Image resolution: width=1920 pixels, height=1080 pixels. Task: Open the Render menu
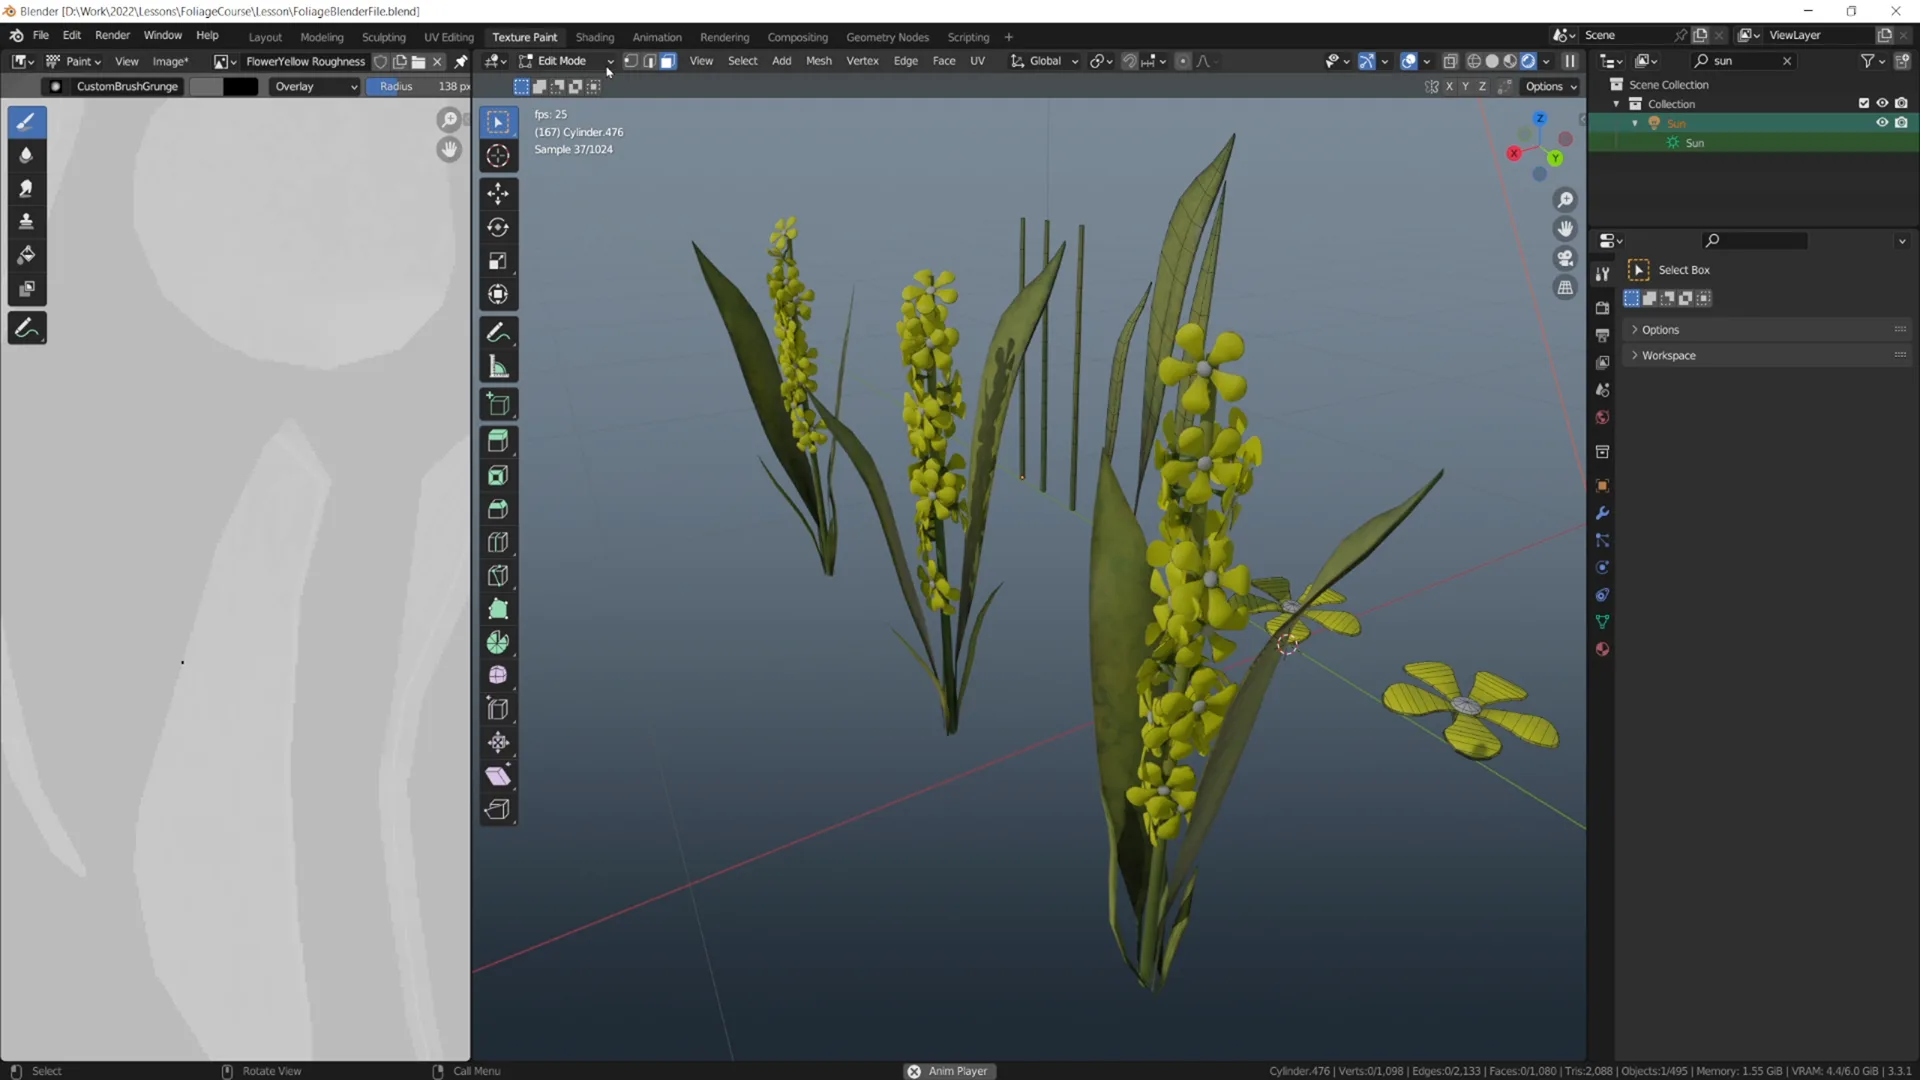(x=112, y=35)
